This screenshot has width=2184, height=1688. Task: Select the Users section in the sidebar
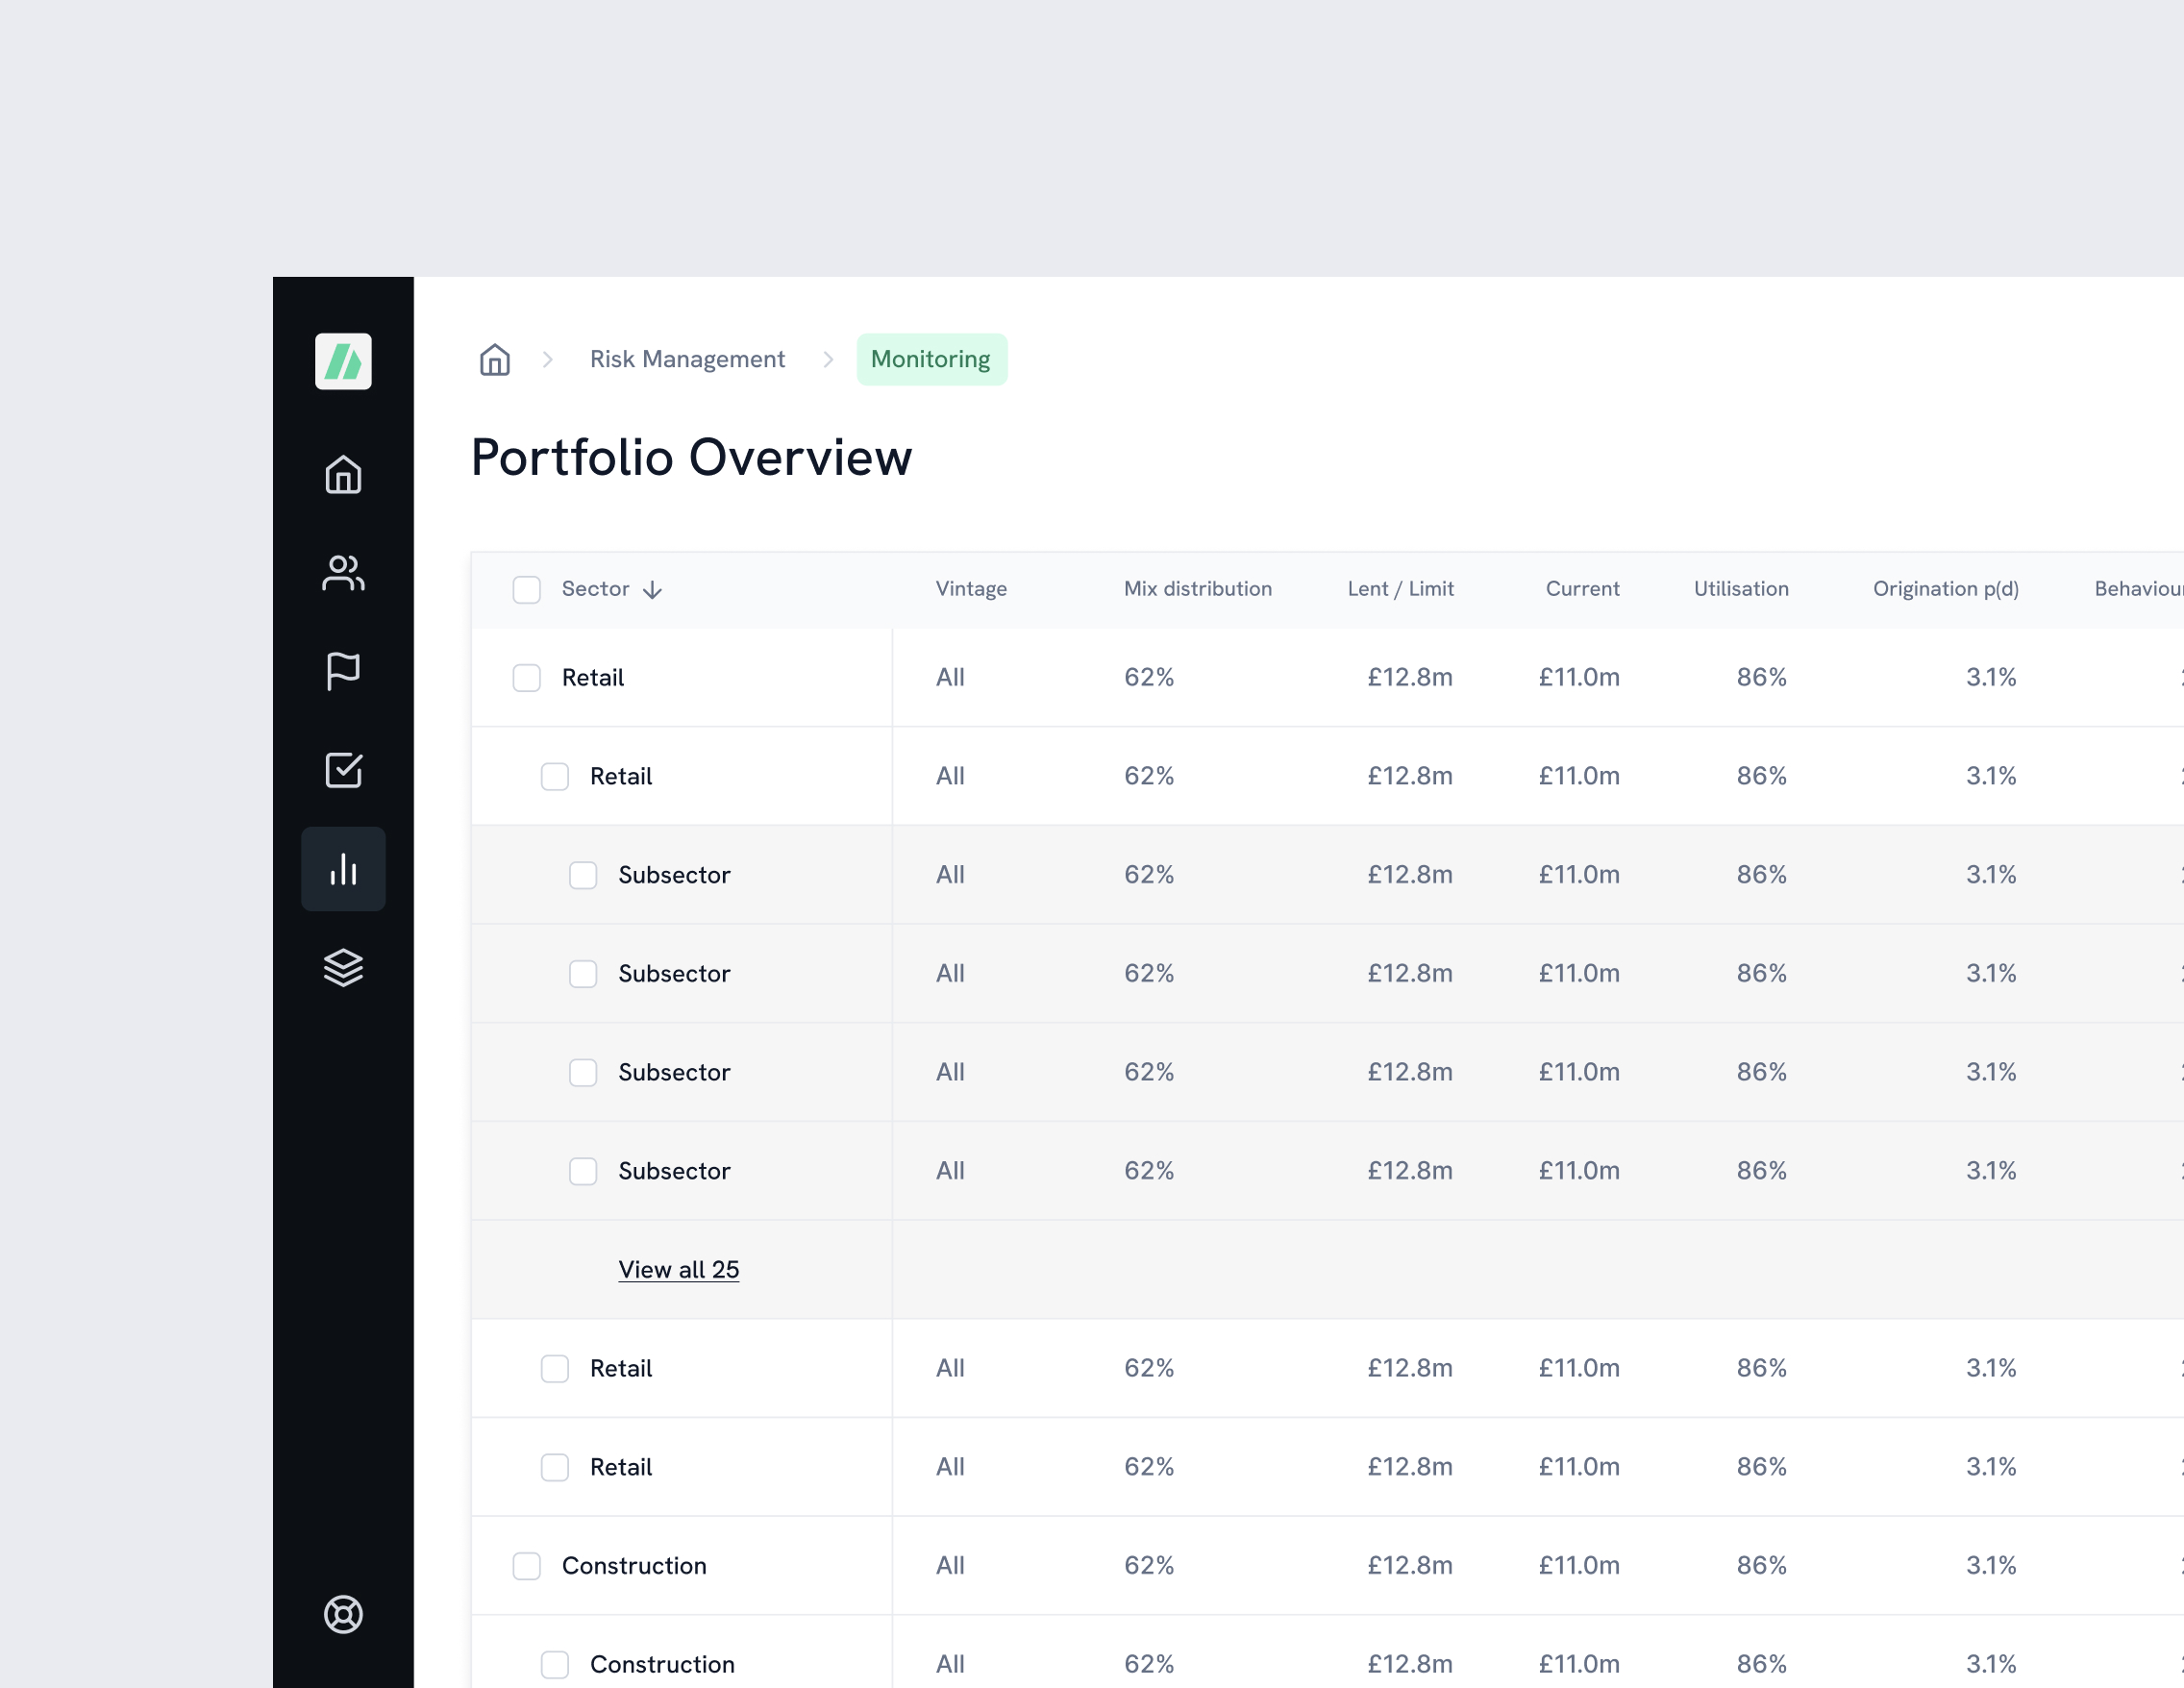tap(343, 573)
